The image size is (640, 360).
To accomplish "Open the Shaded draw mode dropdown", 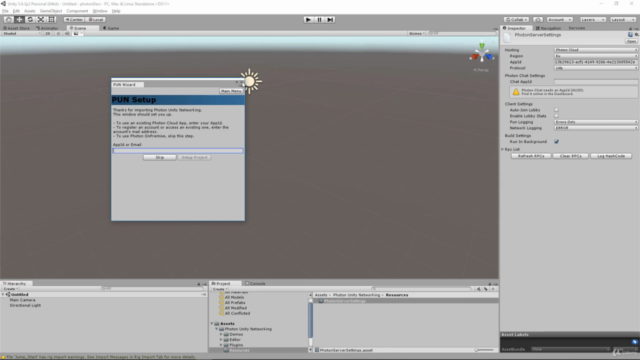I will 22,33.
